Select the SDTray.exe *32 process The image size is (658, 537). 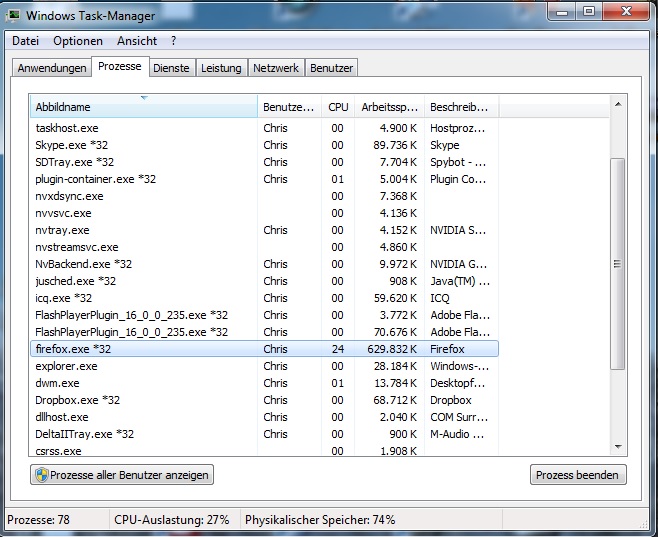pos(264,162)
